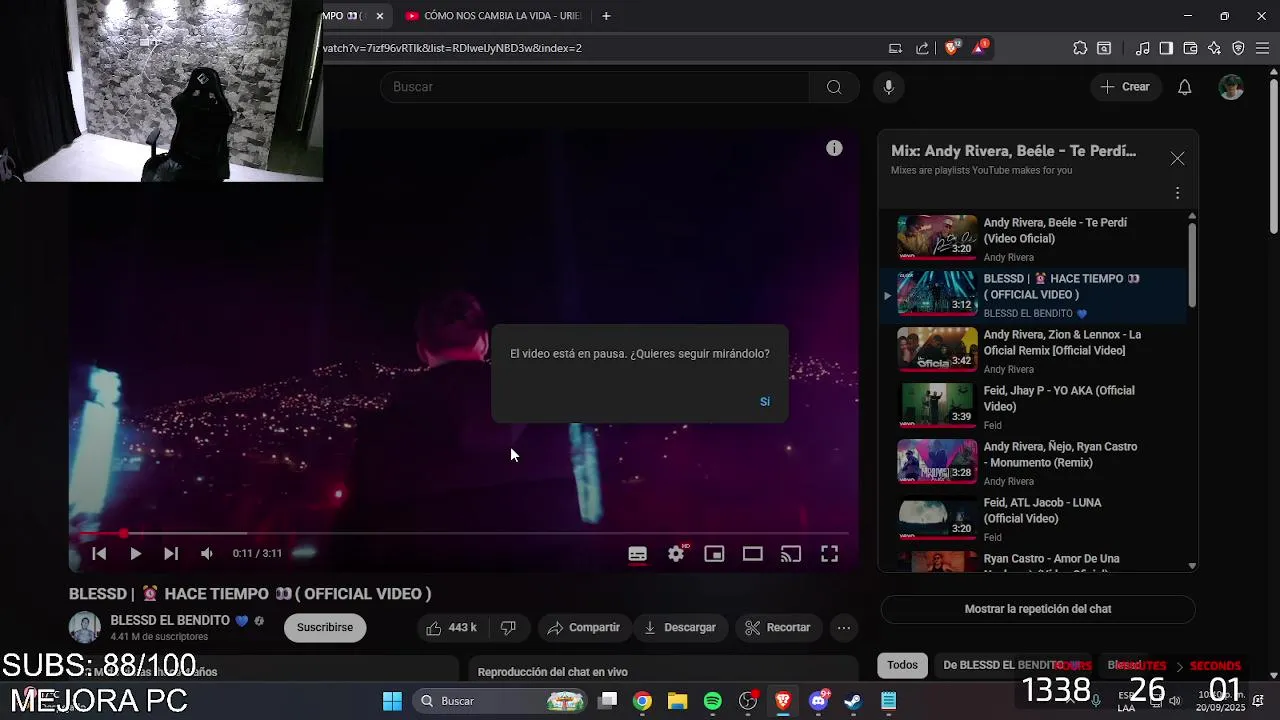Open File Explorer from the taskbar
The height and width of the screenshot is (720, 1280).
click(677, 701)
